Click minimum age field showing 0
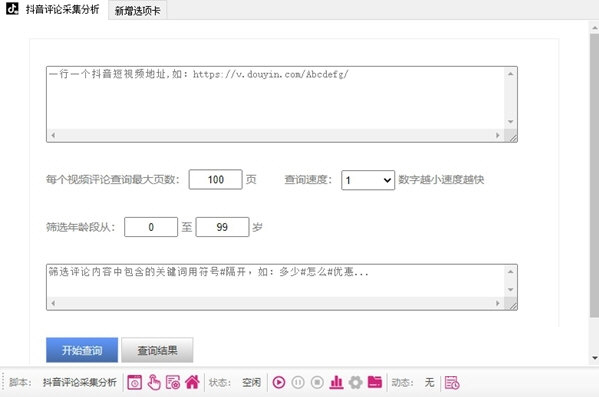 coord(151,227)
